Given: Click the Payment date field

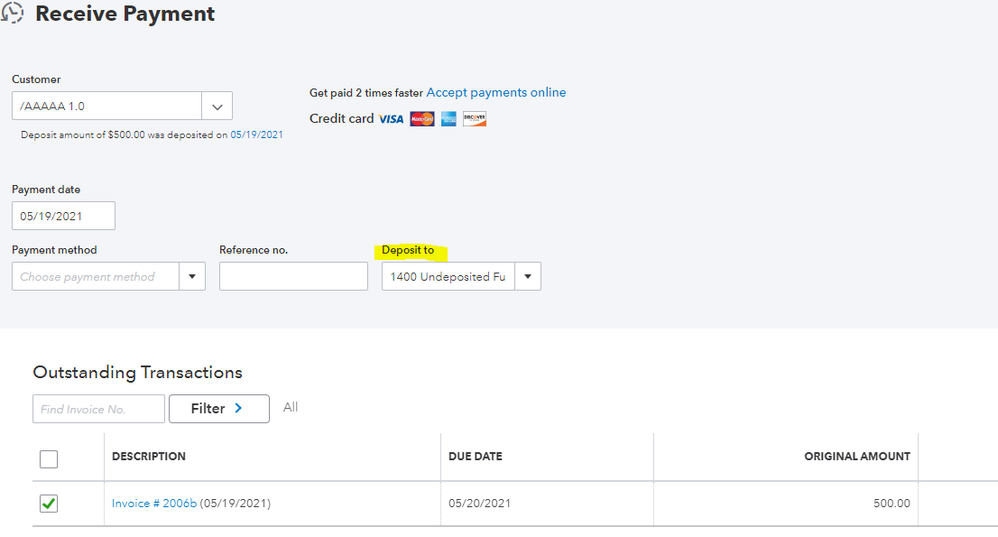Looking at the screenshot, I should pyautogui.click(x=64, y=216).
